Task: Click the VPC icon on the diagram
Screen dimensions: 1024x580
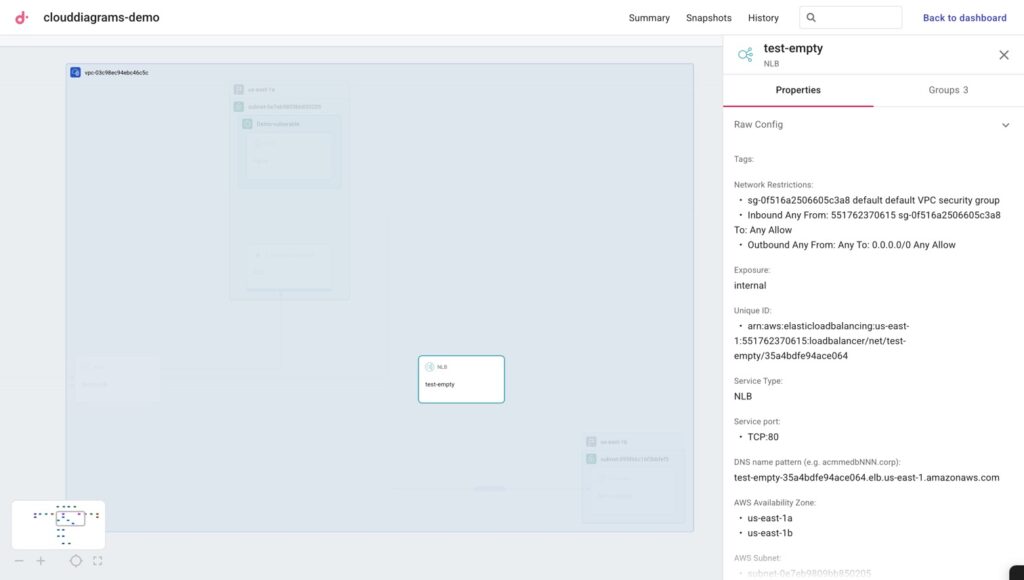Action: point(76,72)
